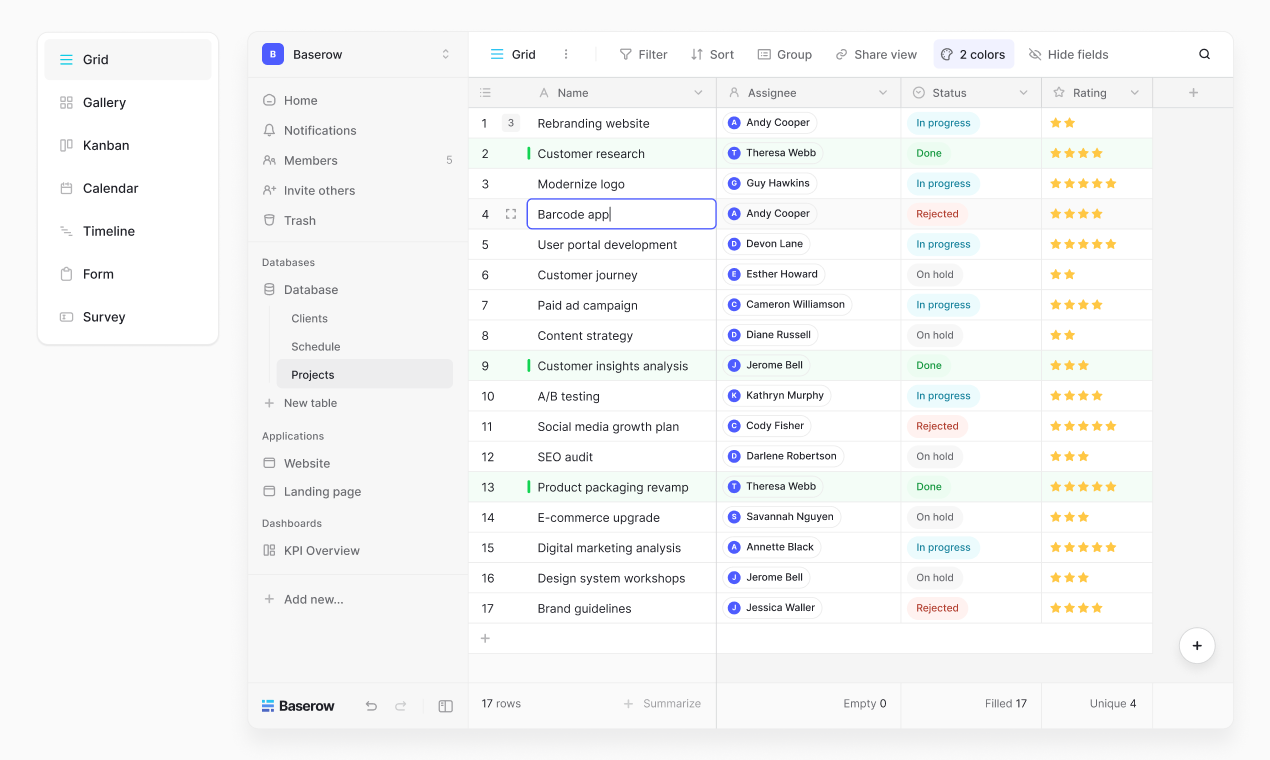The image size is (1270, 760).
Task: Click the undo arrow icon
Action: click(371, 706)
